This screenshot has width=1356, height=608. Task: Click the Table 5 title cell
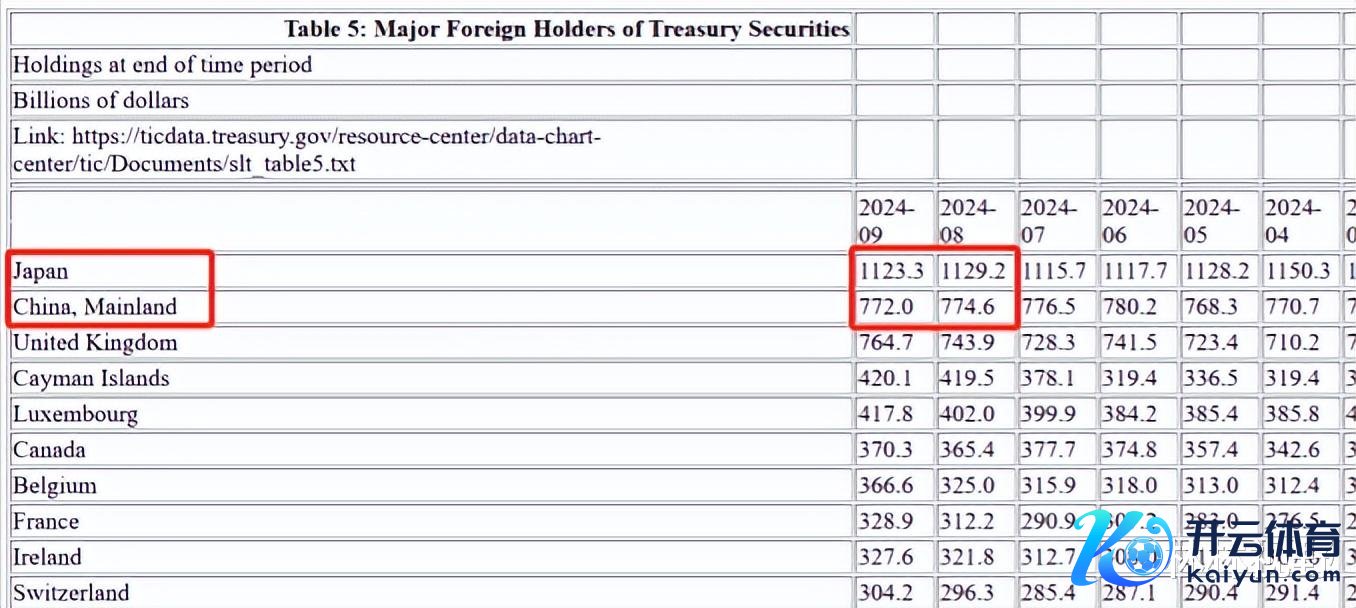566,29
